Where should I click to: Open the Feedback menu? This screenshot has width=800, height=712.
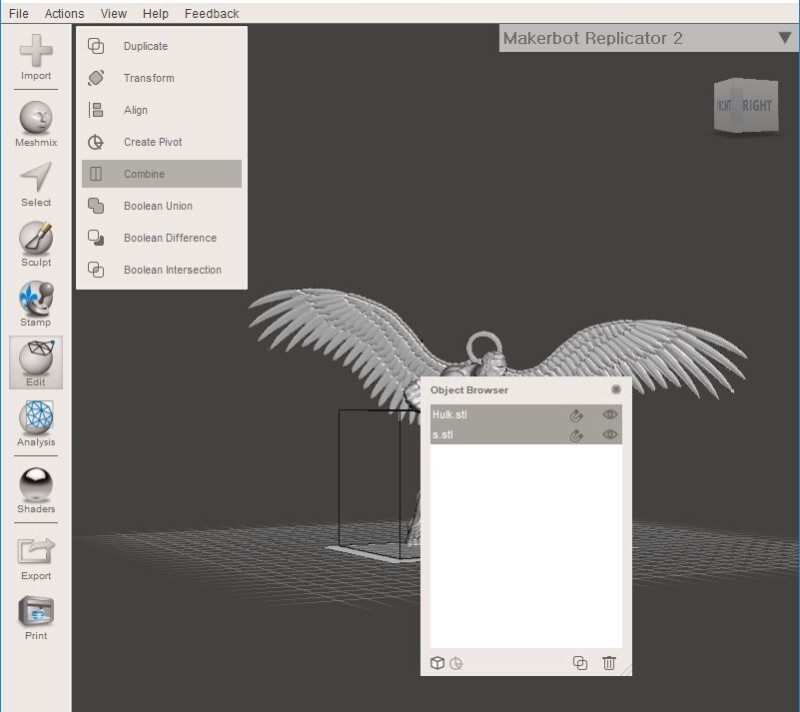click(212, 14)
